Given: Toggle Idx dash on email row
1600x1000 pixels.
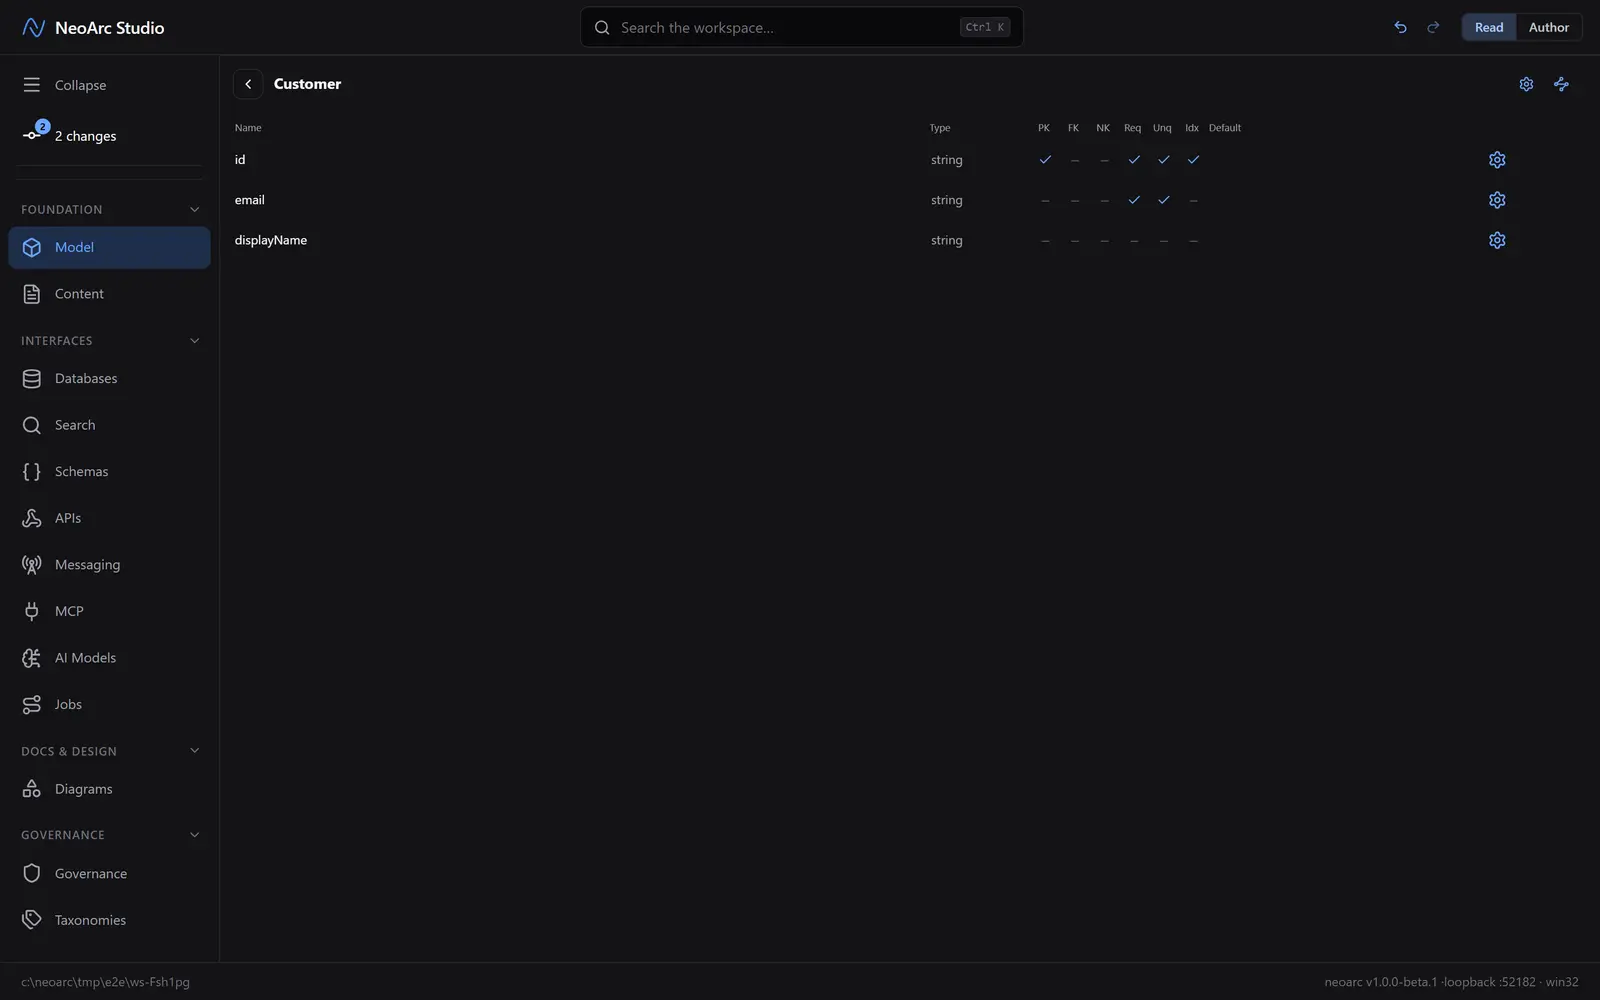Looking at the screenshot, I should pyautogui.click(x=1193, y=200).
